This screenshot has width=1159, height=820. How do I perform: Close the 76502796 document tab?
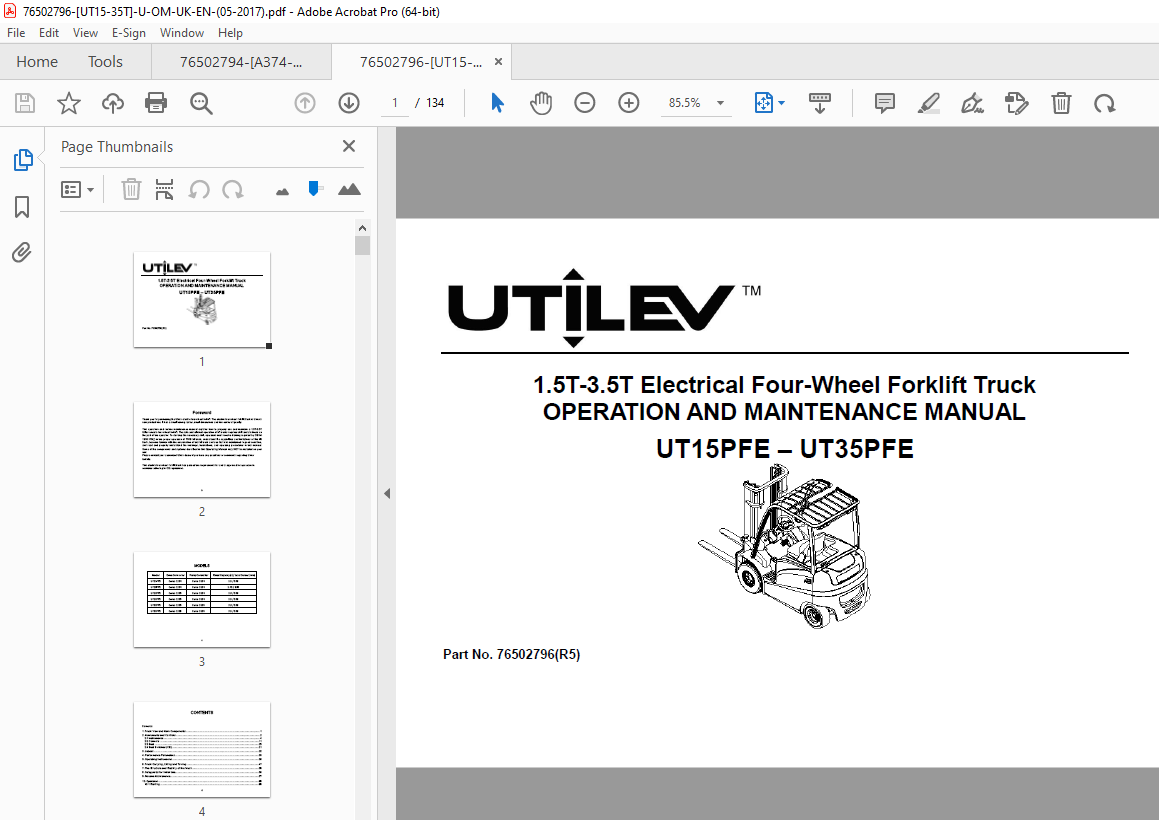click(x=498, y=61)
